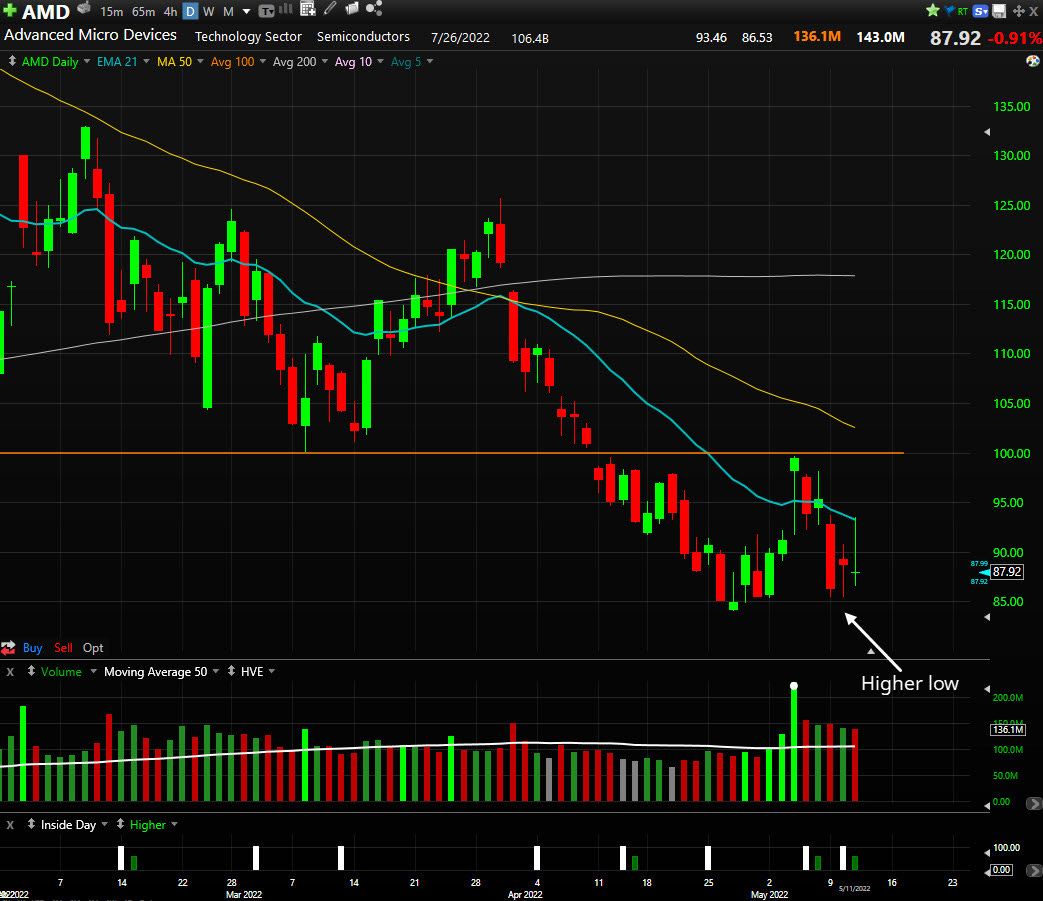Click the share chart icon
Viewport: 1043px width, 901px height.
tap(374, 9)
